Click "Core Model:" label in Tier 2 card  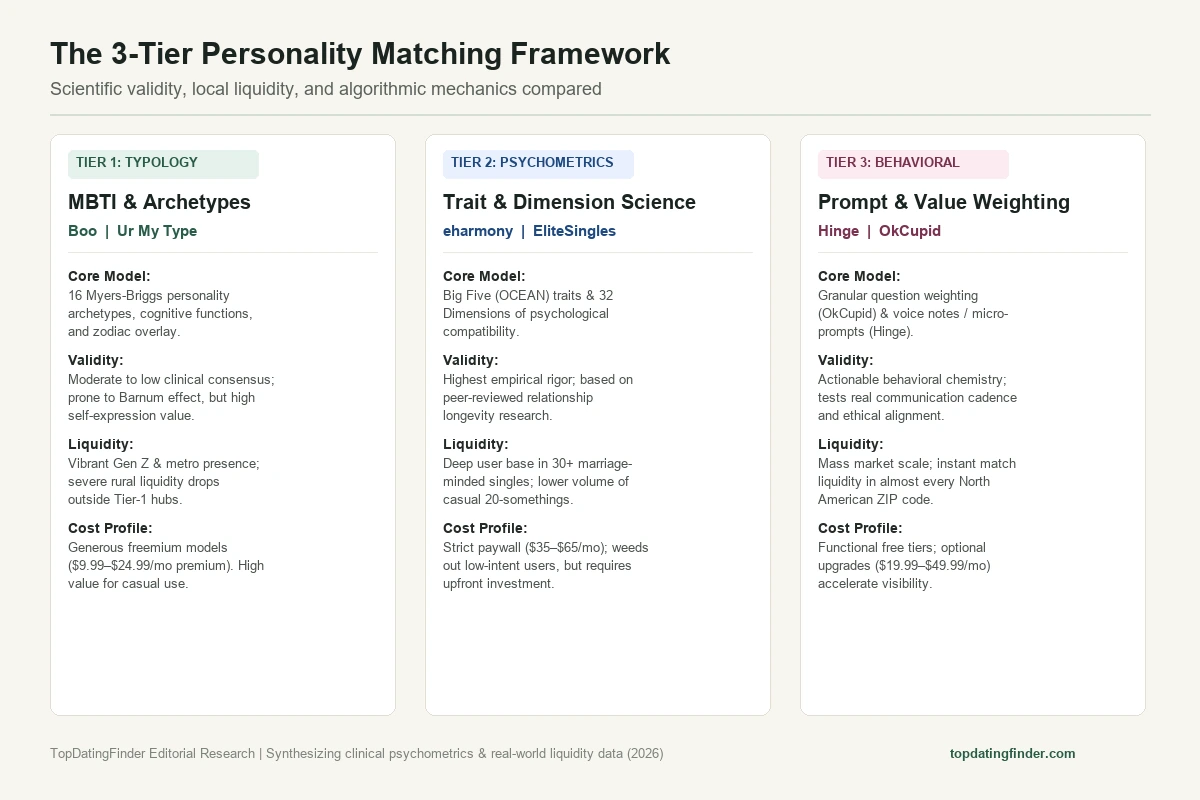(484, 276)
